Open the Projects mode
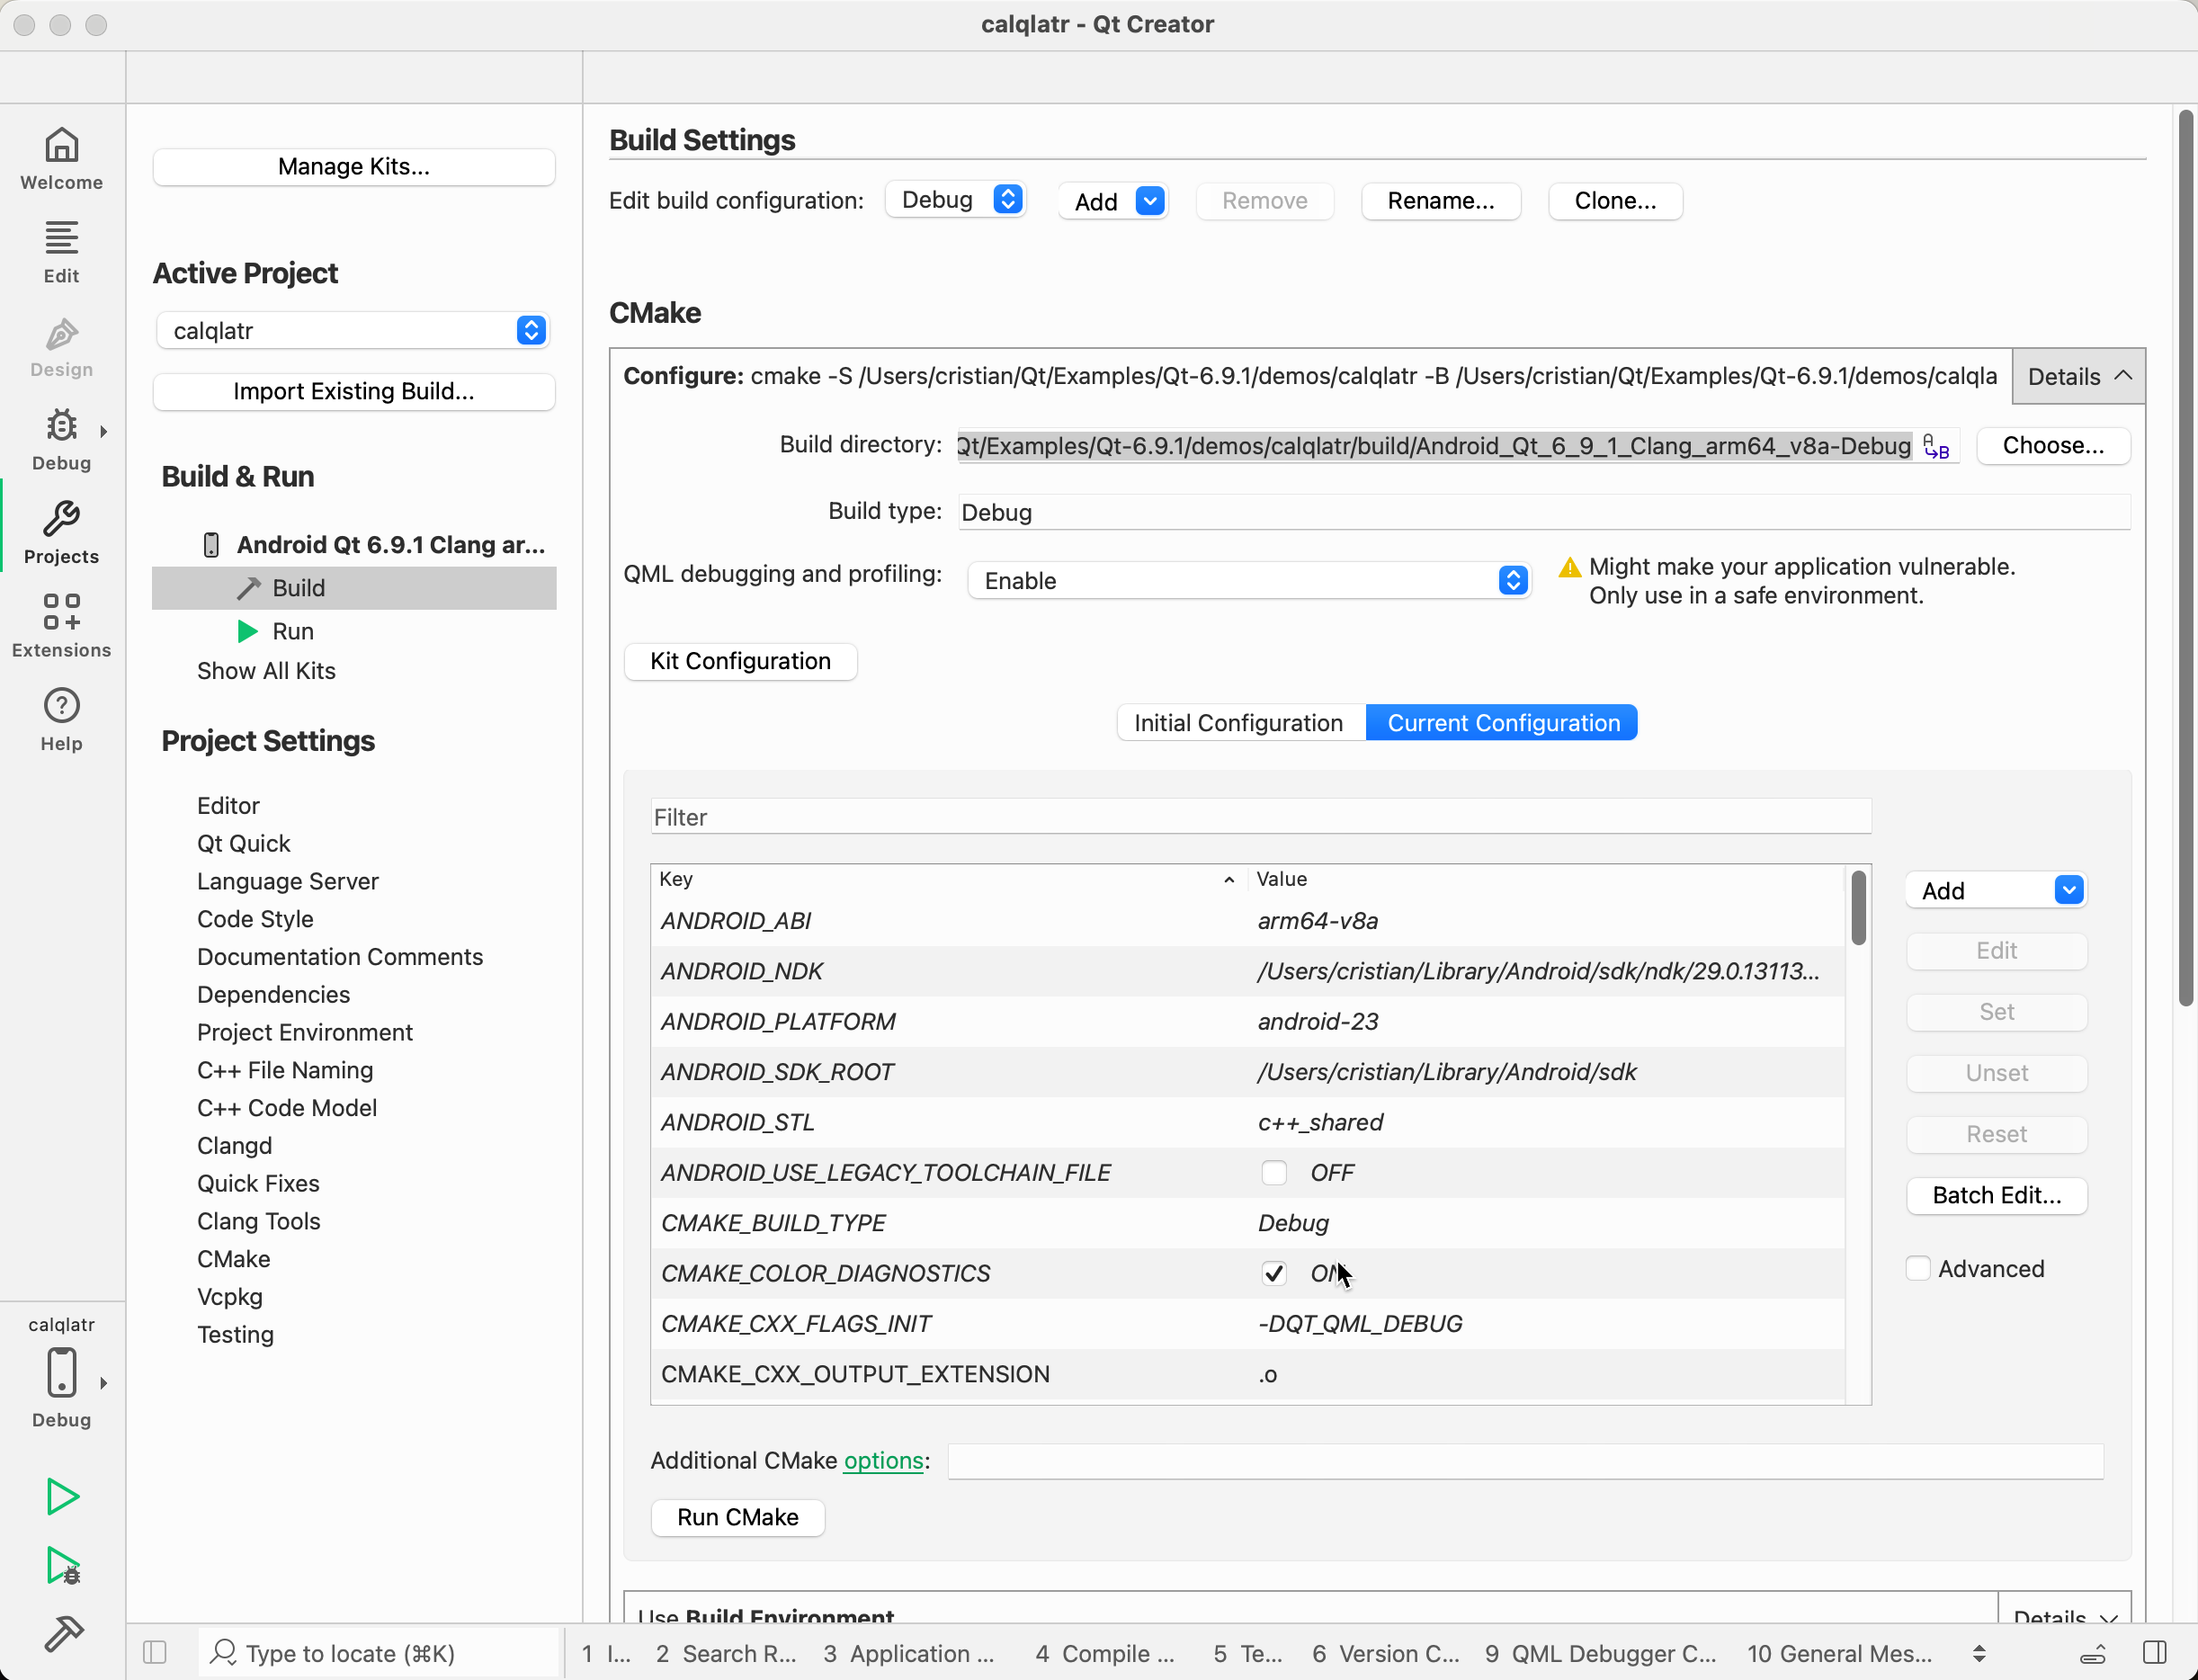This screenshot has width=2198, height=1680. pos(61,533)
